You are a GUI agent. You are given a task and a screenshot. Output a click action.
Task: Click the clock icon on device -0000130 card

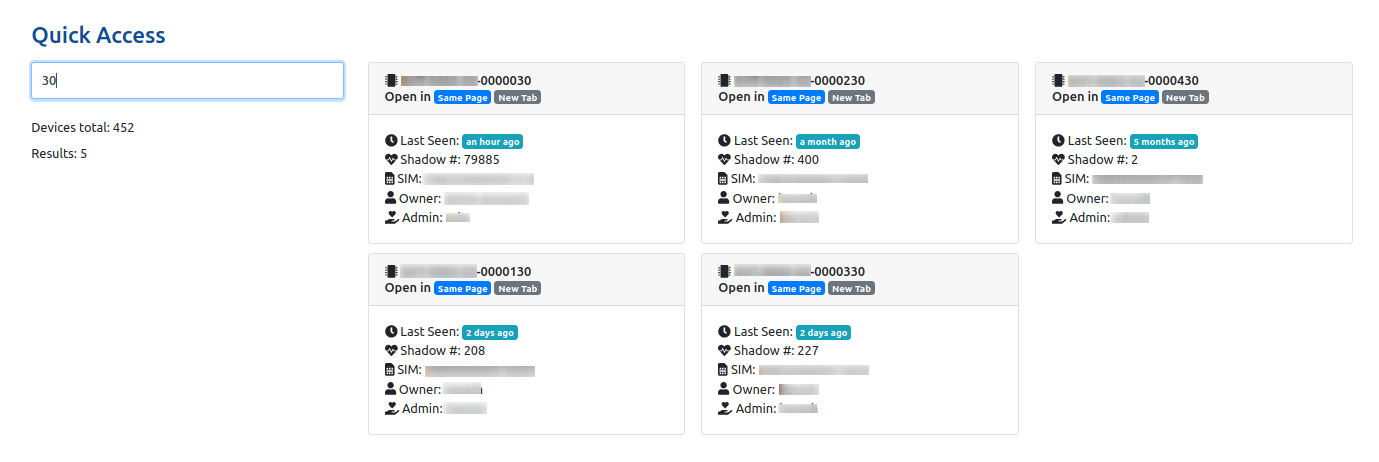(391, 332)
